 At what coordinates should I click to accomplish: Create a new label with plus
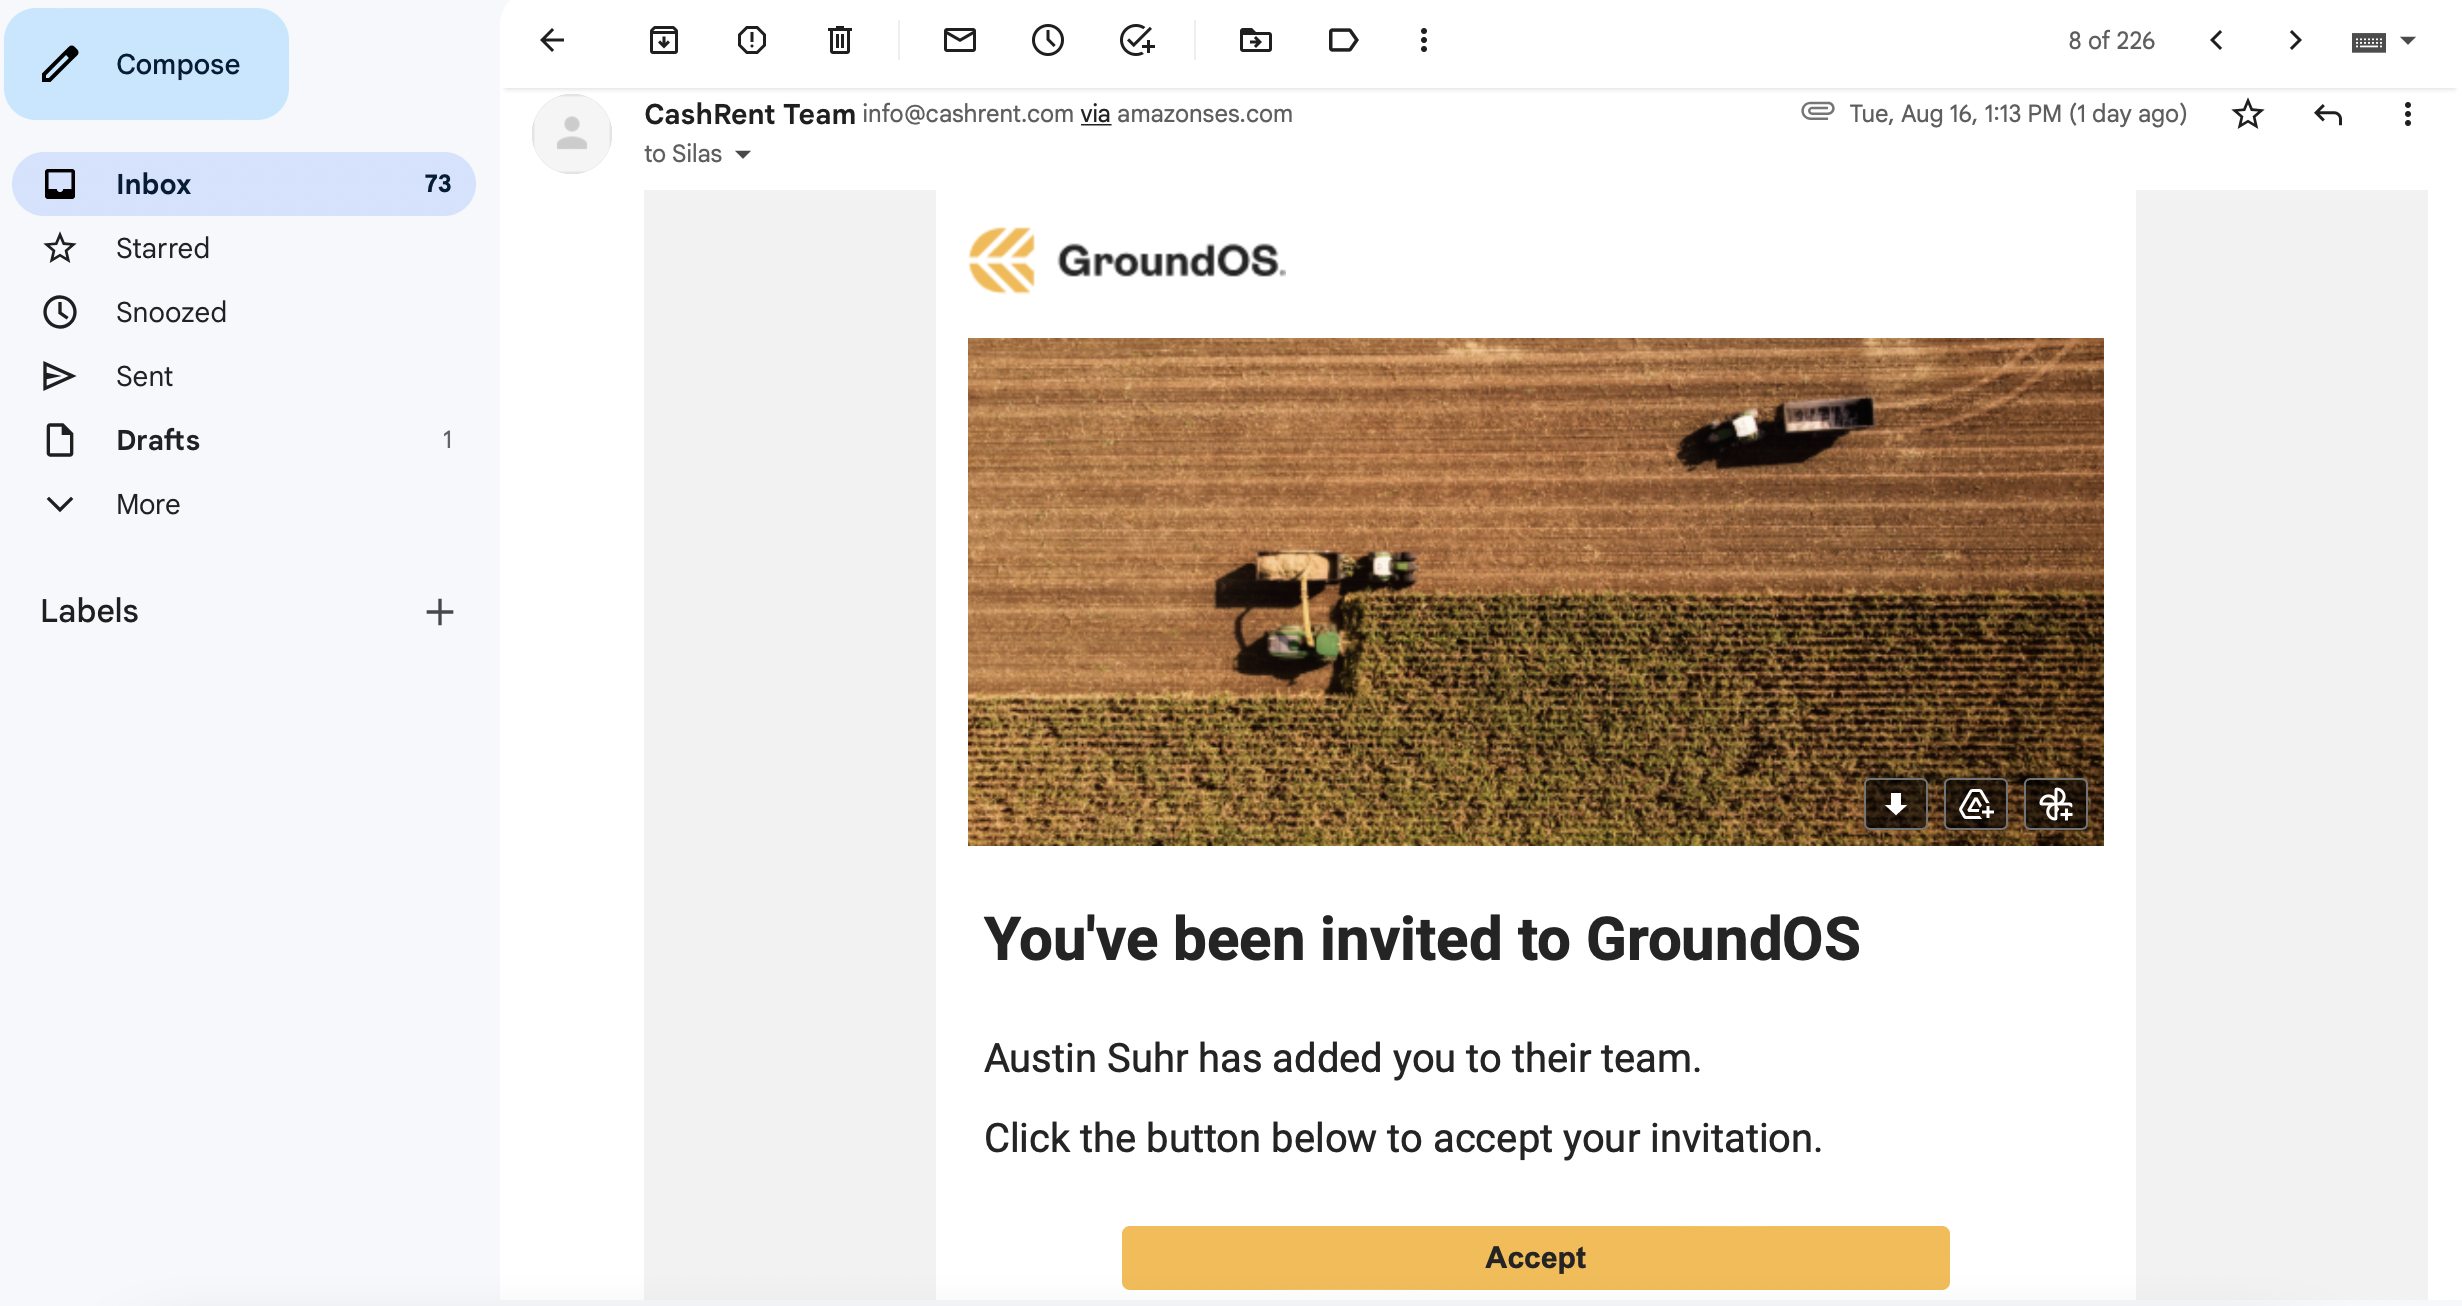pyautogui.click(x=439, y=611)
